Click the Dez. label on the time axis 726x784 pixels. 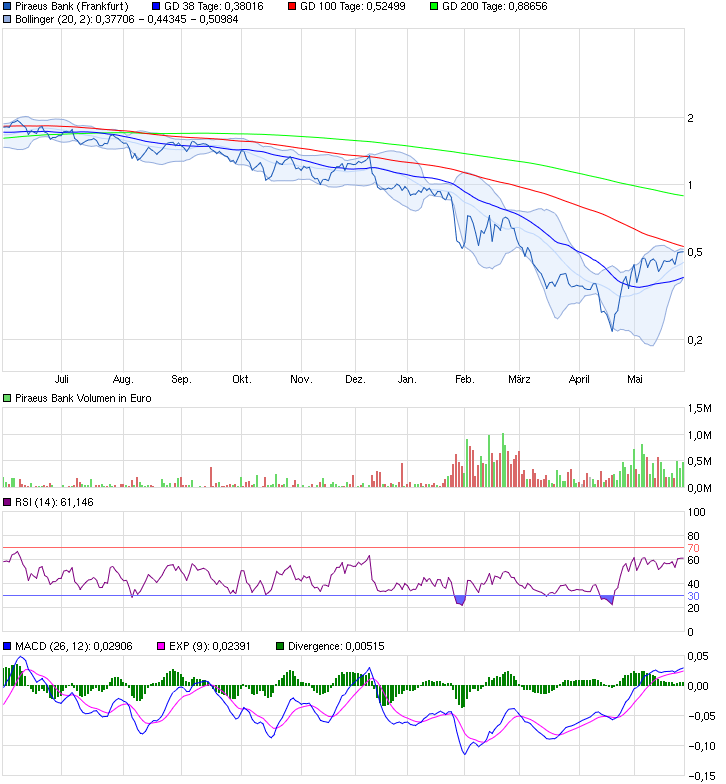355,380
